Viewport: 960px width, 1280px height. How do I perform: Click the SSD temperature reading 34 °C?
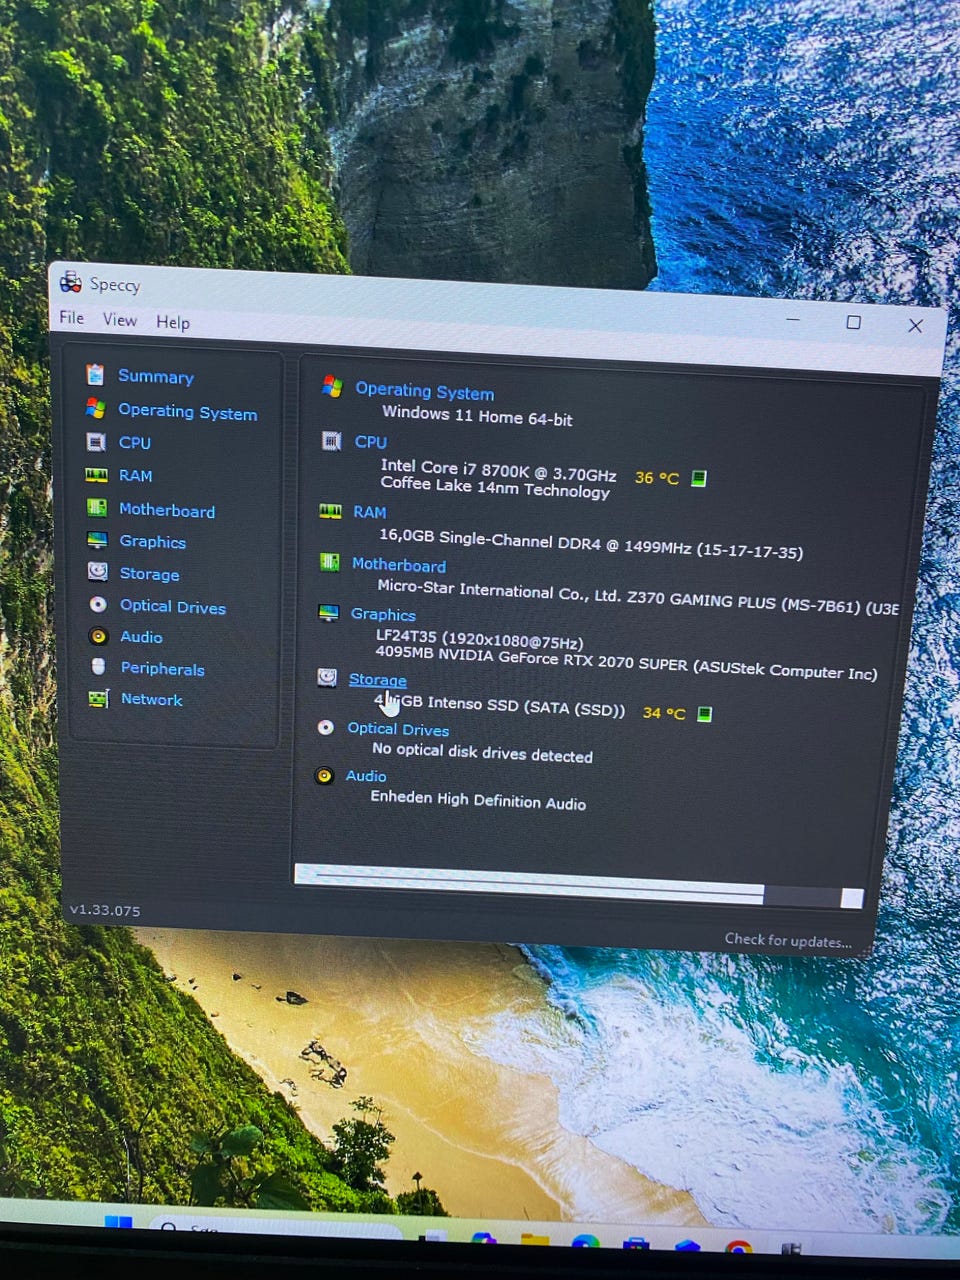(x=664, y=713)
